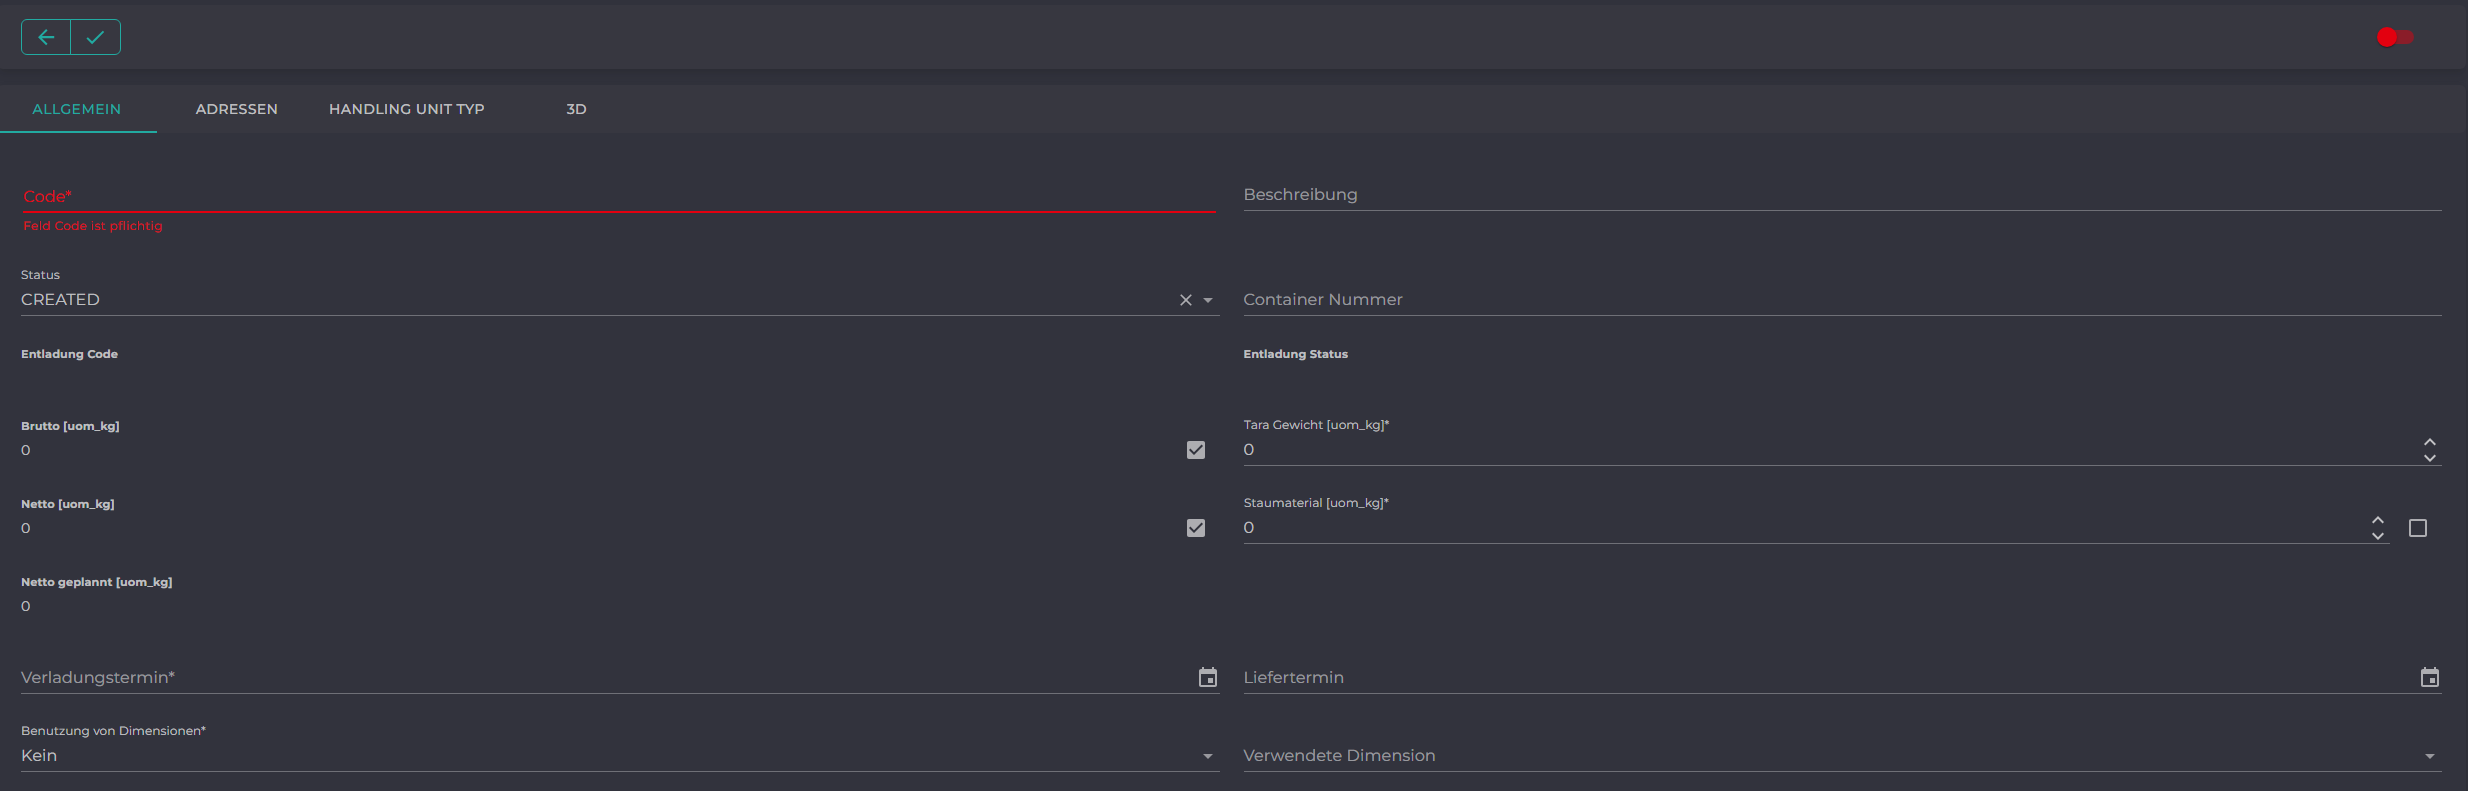Open the 3D tab
The image size is (2468, 791).
tap(576, 109)
